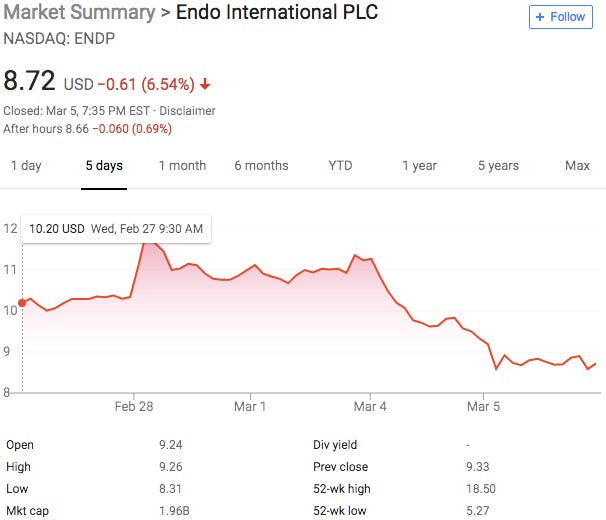Select the Max chart range

(577, 166)
